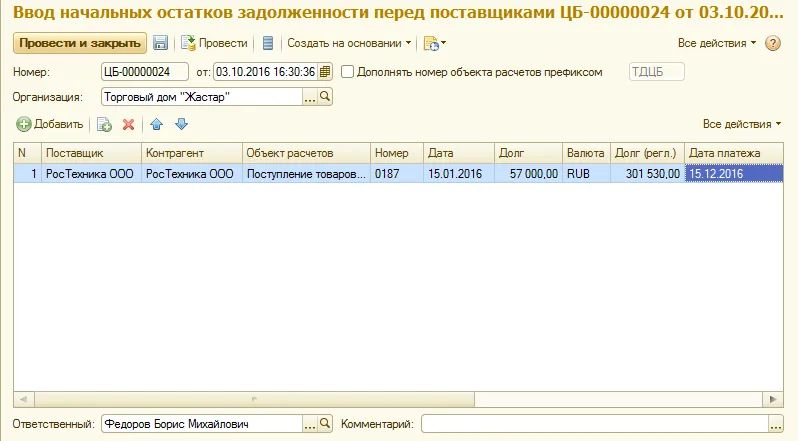Select РосТехника ООО in Контрагент column
Screen dimensions: 798x441
(x=191, y=173)
